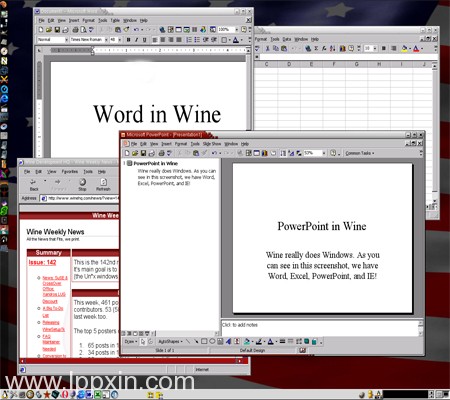
Task: Open the Table menu in Word
Action: tap(115, 20)
